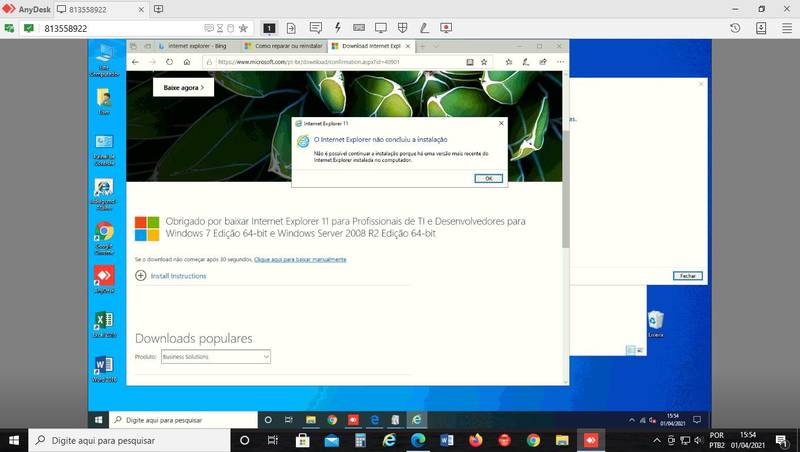
Task: Open Word 2016 shortcut on remote desktop
Action: click(104, 369)
